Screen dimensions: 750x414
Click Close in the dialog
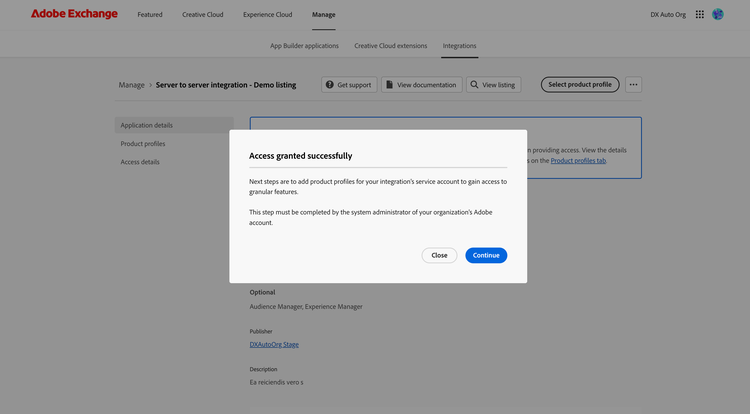pos(439,255)
